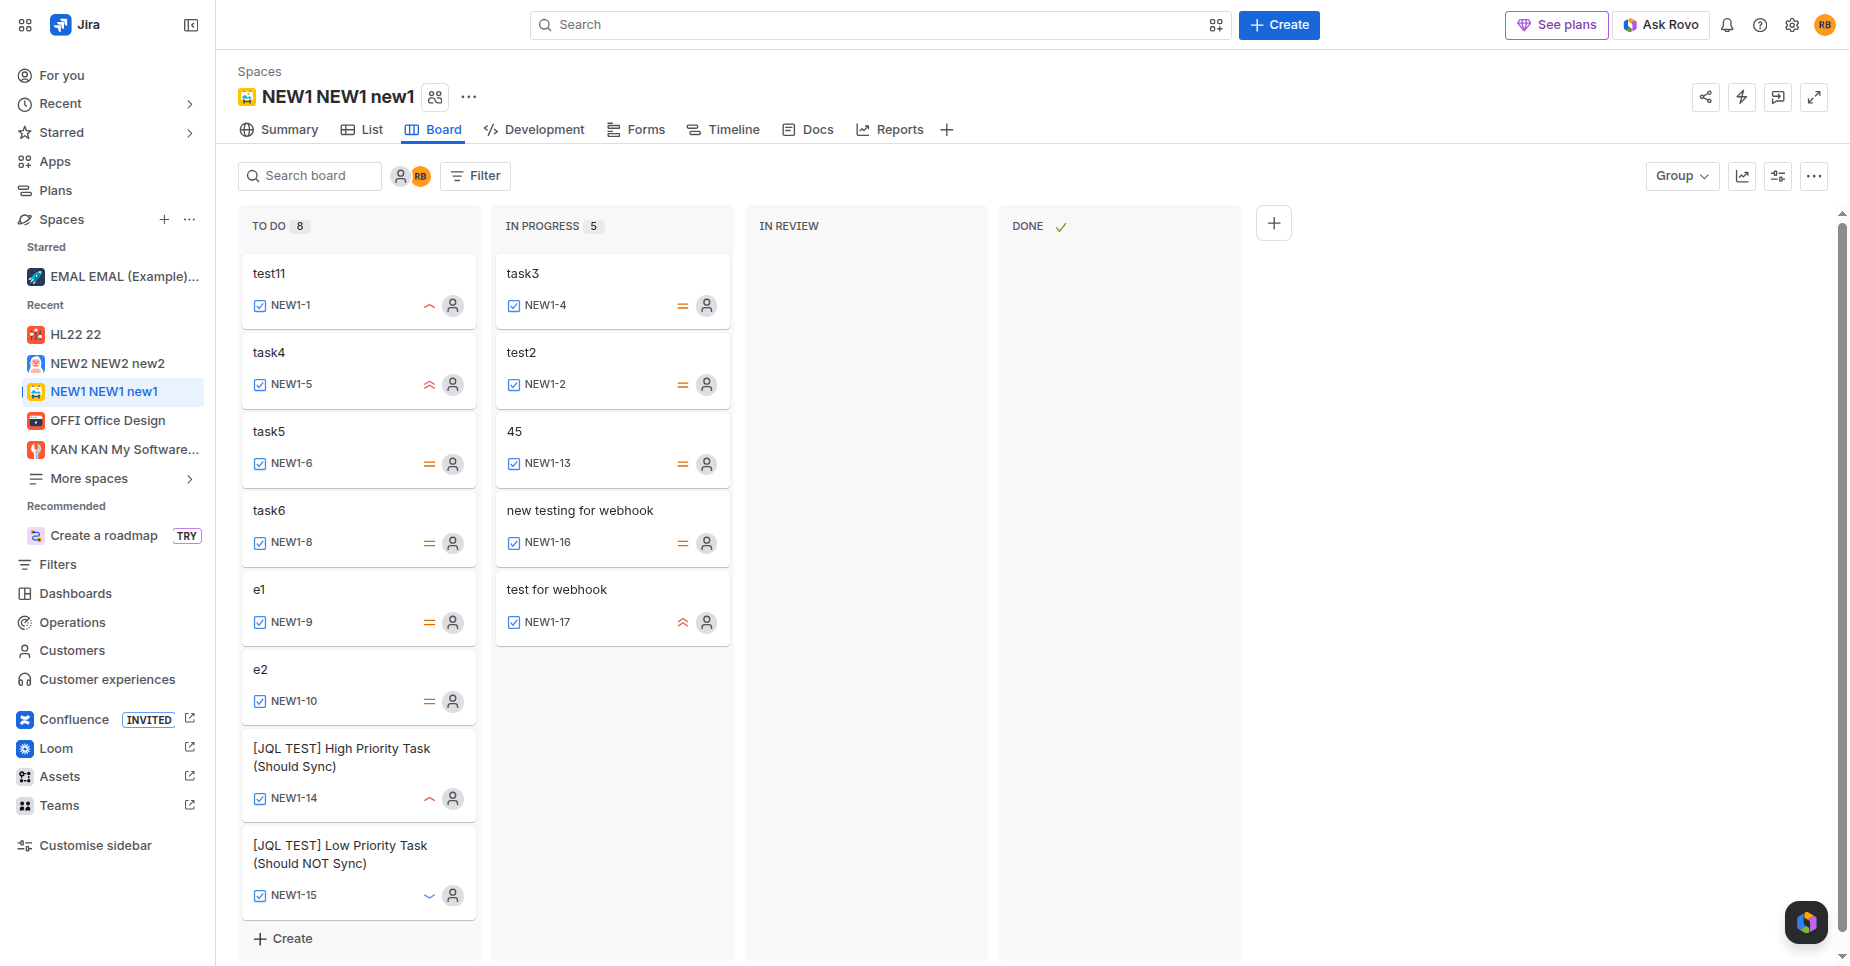Screen dimensions: 1850x966
Task: Open the give feedback icon
Action: [x=1778, y=97]
